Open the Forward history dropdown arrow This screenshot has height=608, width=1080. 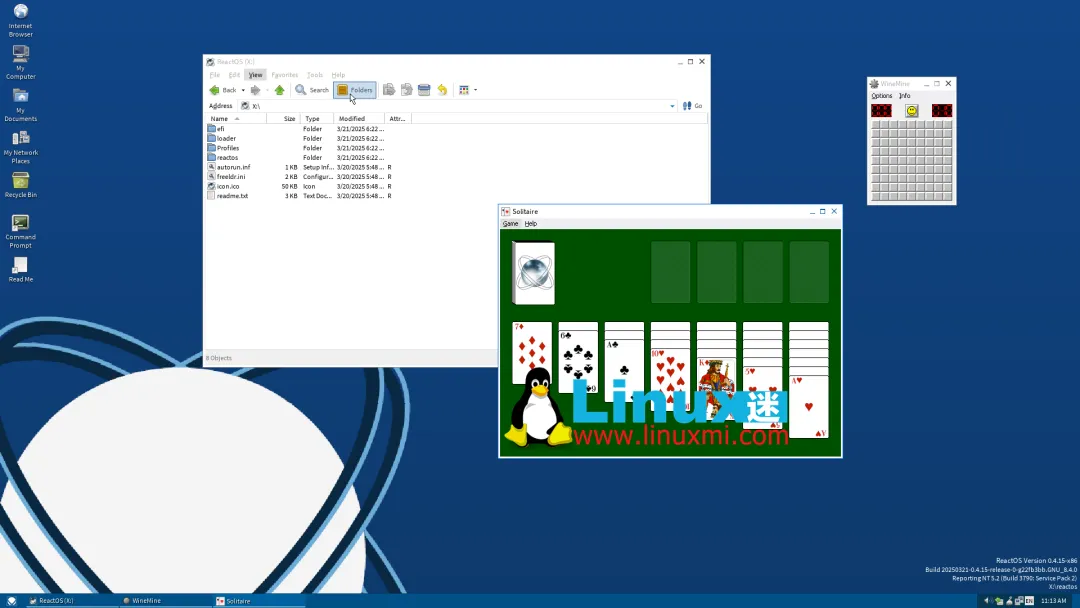(267, 90)
